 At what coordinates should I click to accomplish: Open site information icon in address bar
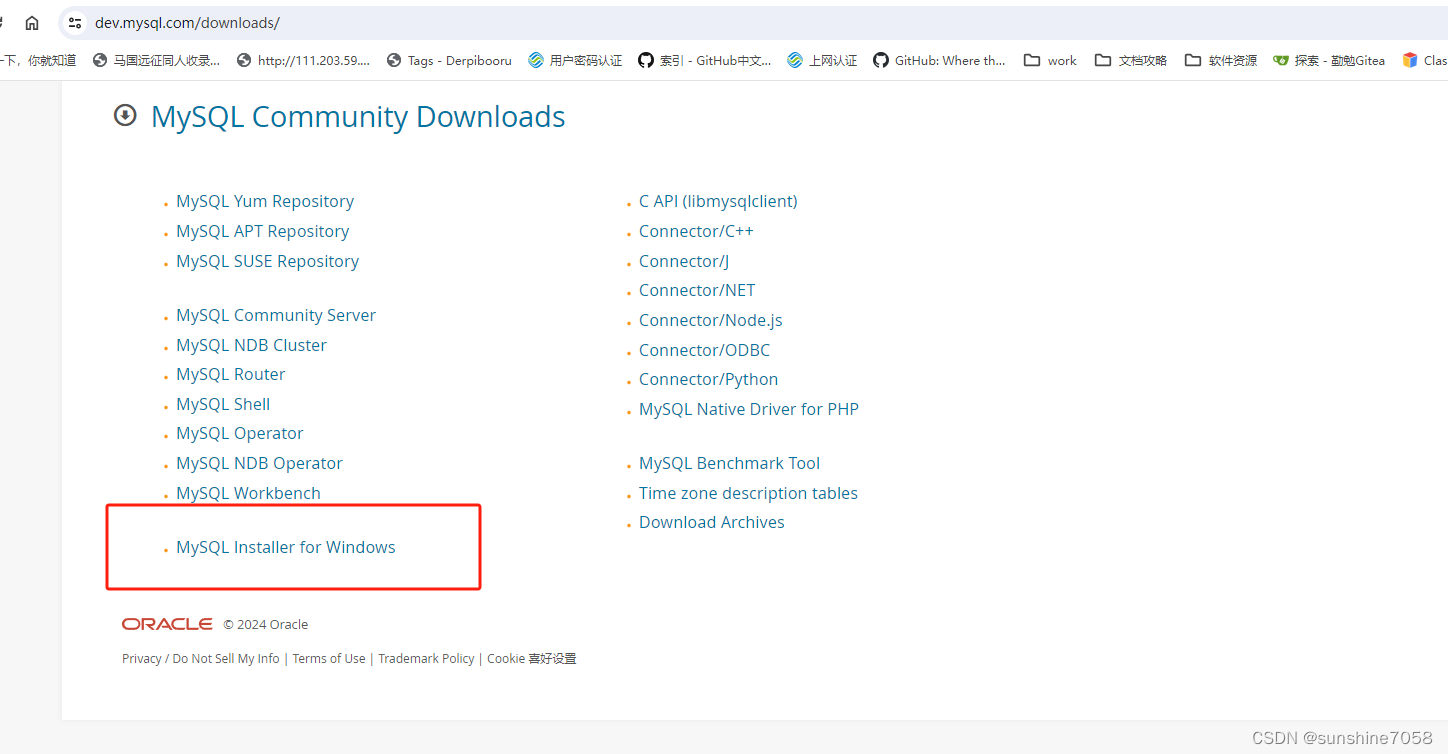pos(75,23)
